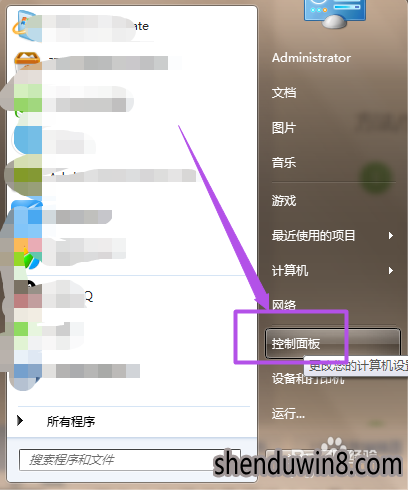
Task: Click the 所有程序 label
Action: 71,422
